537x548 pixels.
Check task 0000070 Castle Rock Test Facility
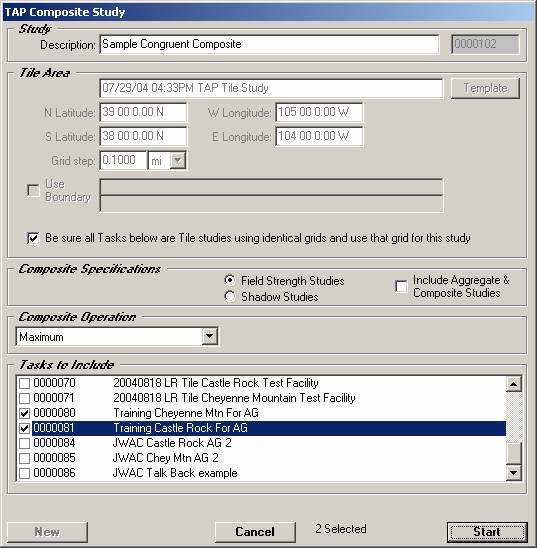click(24, 383)
